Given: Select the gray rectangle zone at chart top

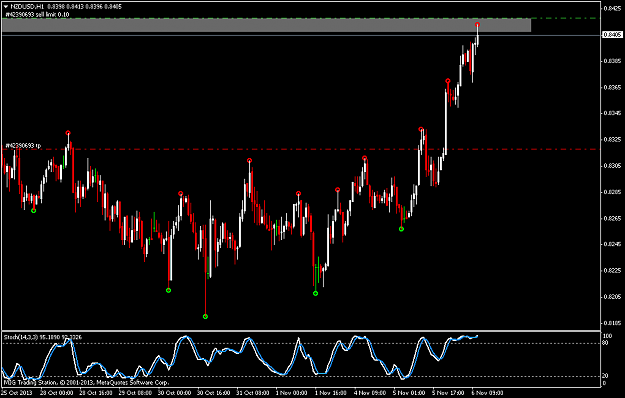Looking at the screenshot, I should 266,25.
